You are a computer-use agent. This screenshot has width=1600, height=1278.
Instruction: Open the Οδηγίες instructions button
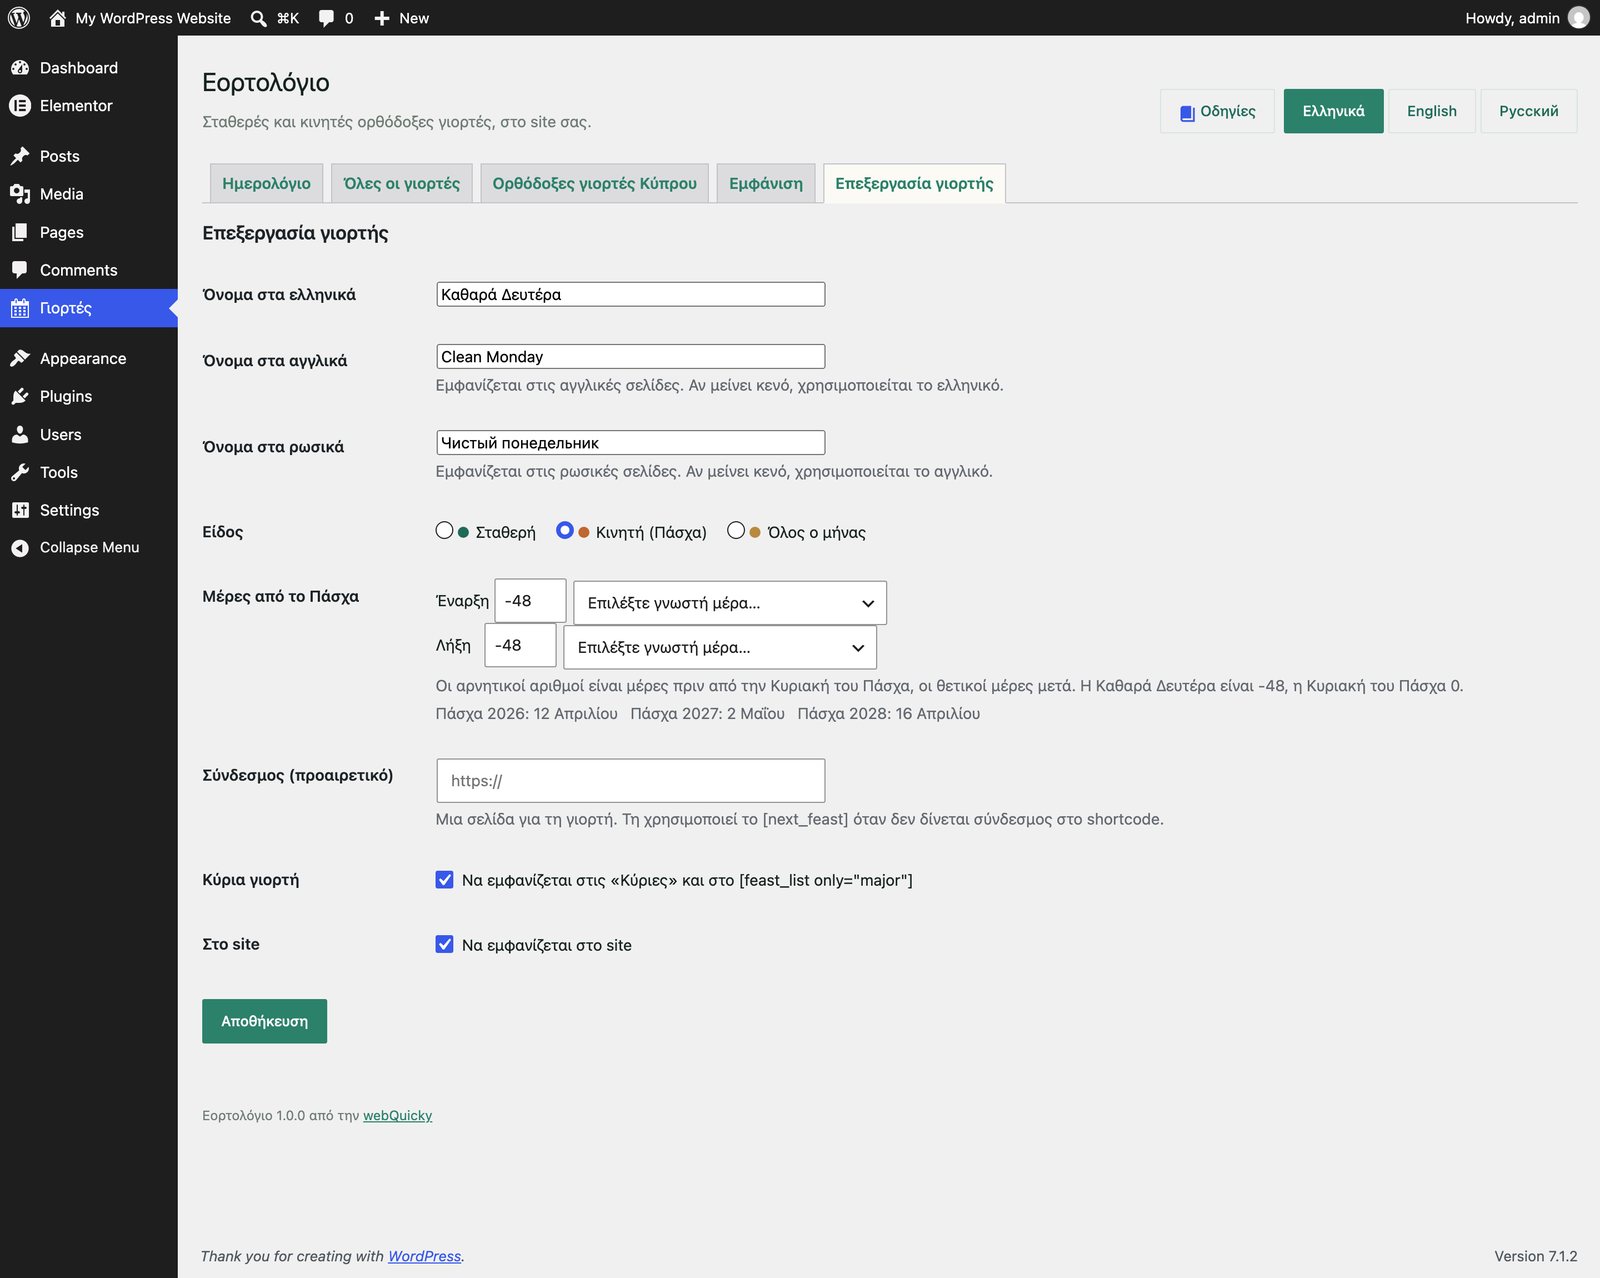(1217, 111)
